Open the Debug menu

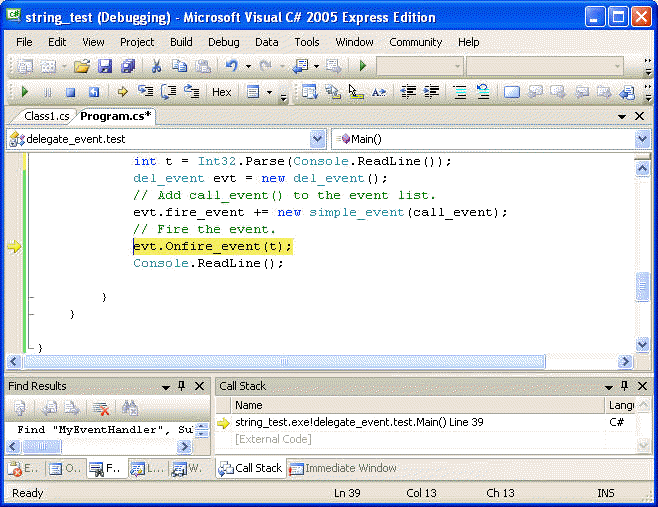coord(223,42)
